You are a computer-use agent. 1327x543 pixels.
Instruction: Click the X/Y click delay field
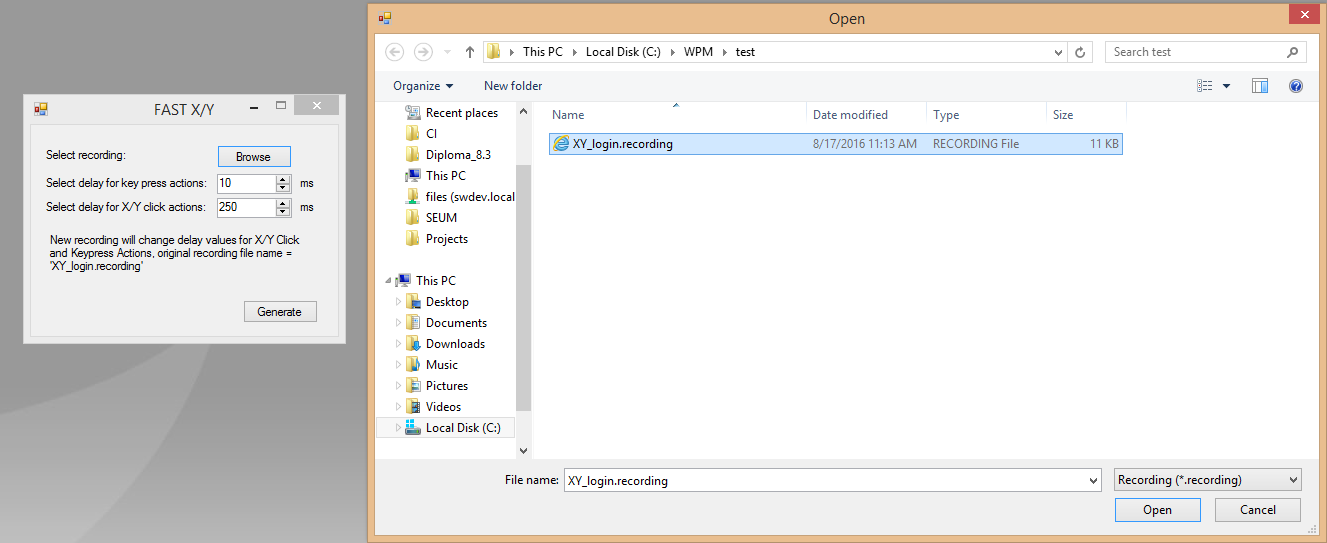click(x=246, y=208)
